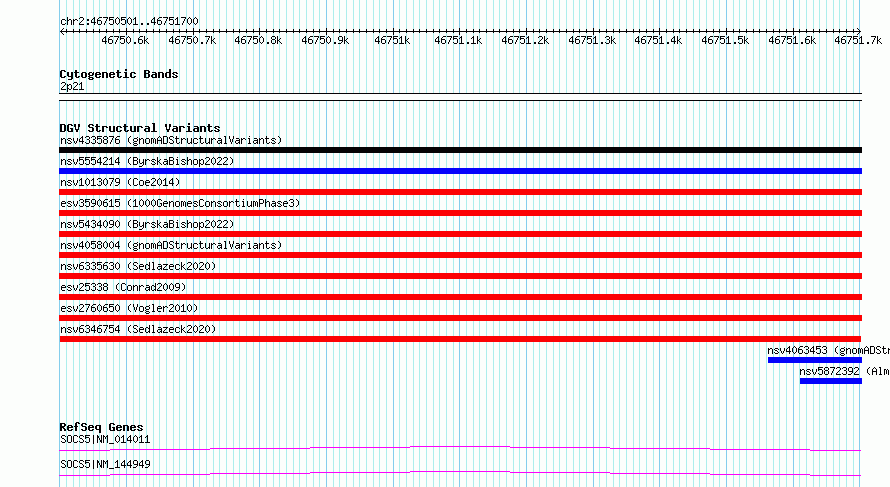Click the nsv4063453 variant label

[x=828, y=350]
